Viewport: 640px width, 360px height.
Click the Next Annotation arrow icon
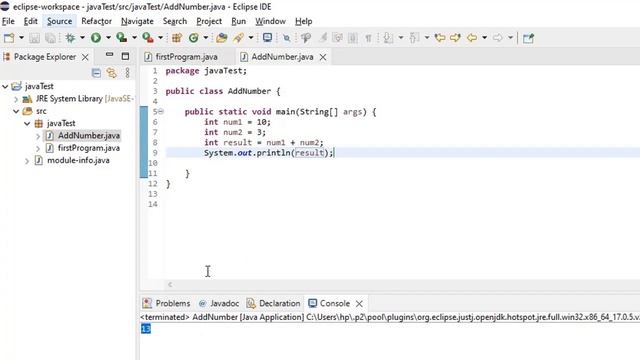pyautogui.click(x=388, y=38)
